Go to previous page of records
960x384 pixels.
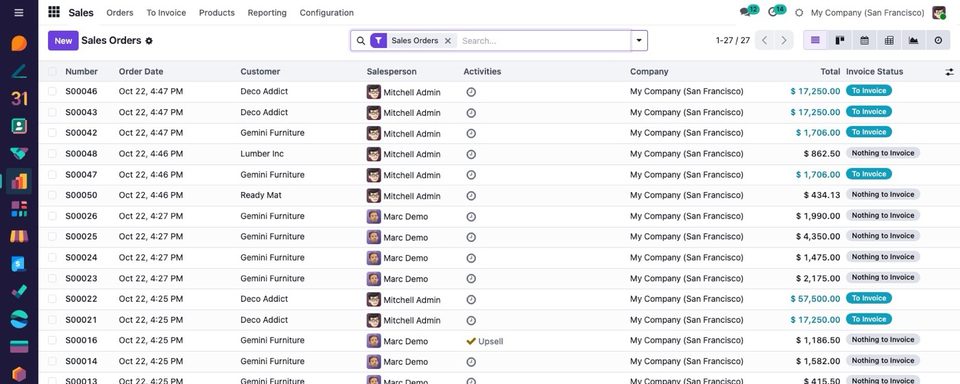coord(764,40)
